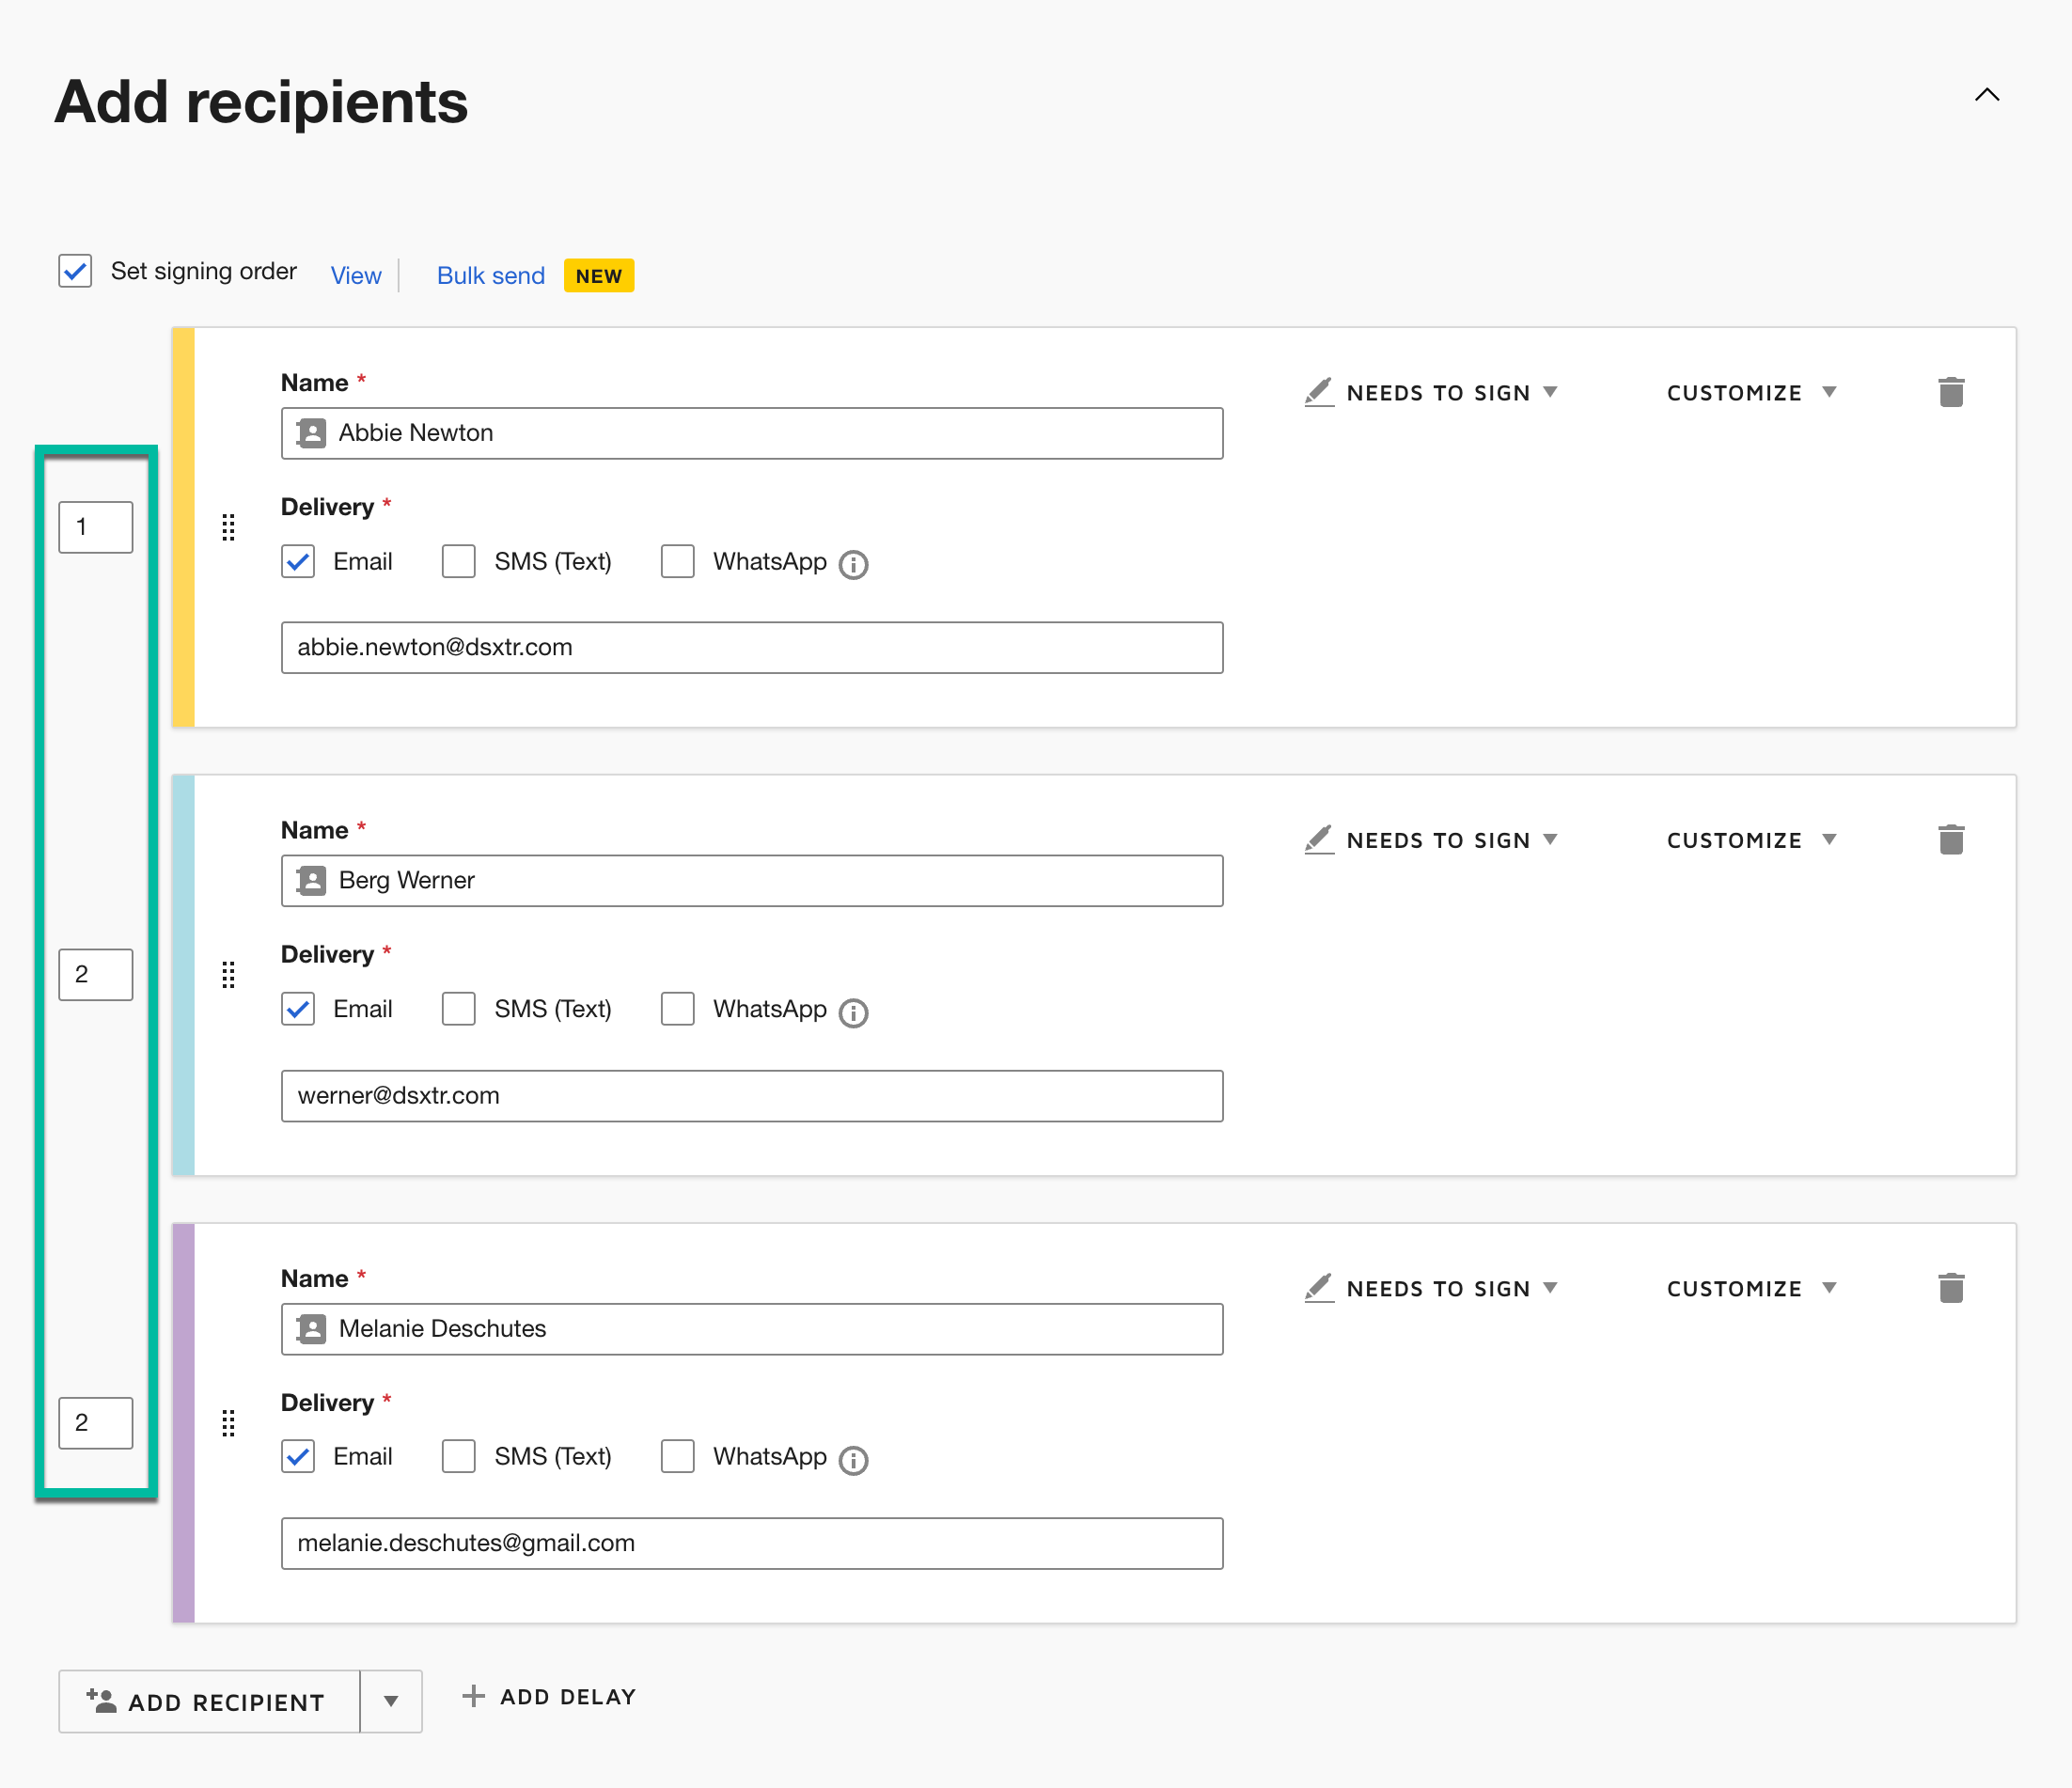Open the View signing order link
The height and width of the screenshot is (1788, 2072).
356,275
